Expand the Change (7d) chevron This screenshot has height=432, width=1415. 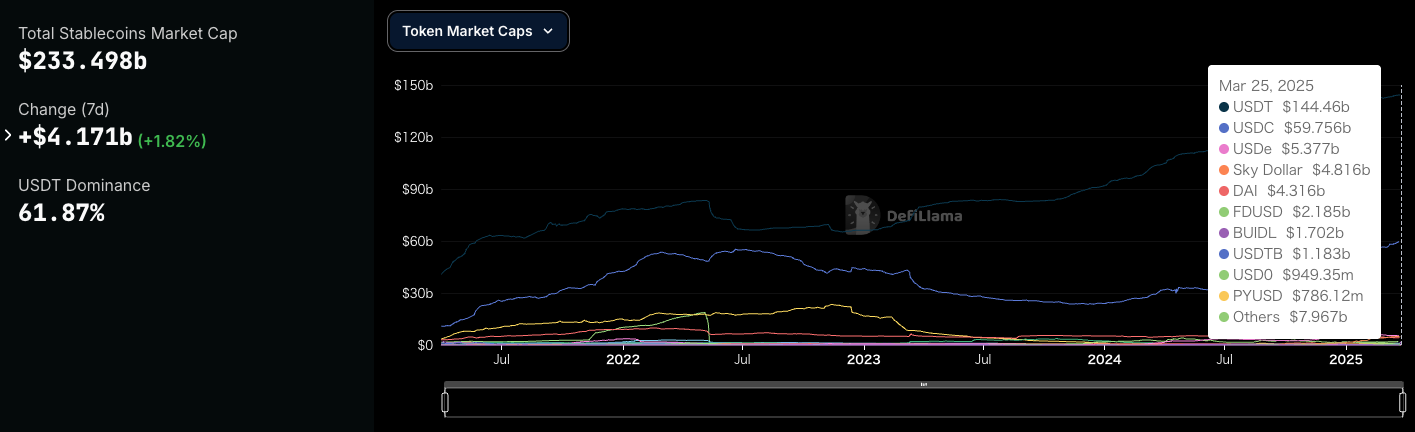point(8,136)
